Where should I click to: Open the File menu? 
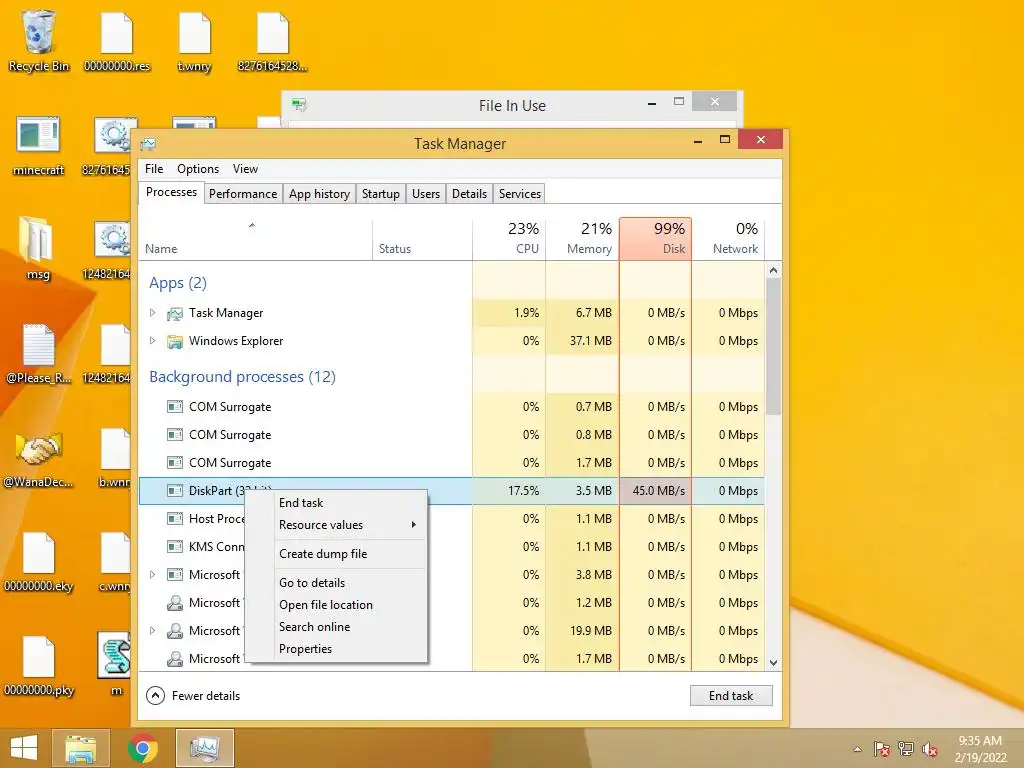coord(154,169)
